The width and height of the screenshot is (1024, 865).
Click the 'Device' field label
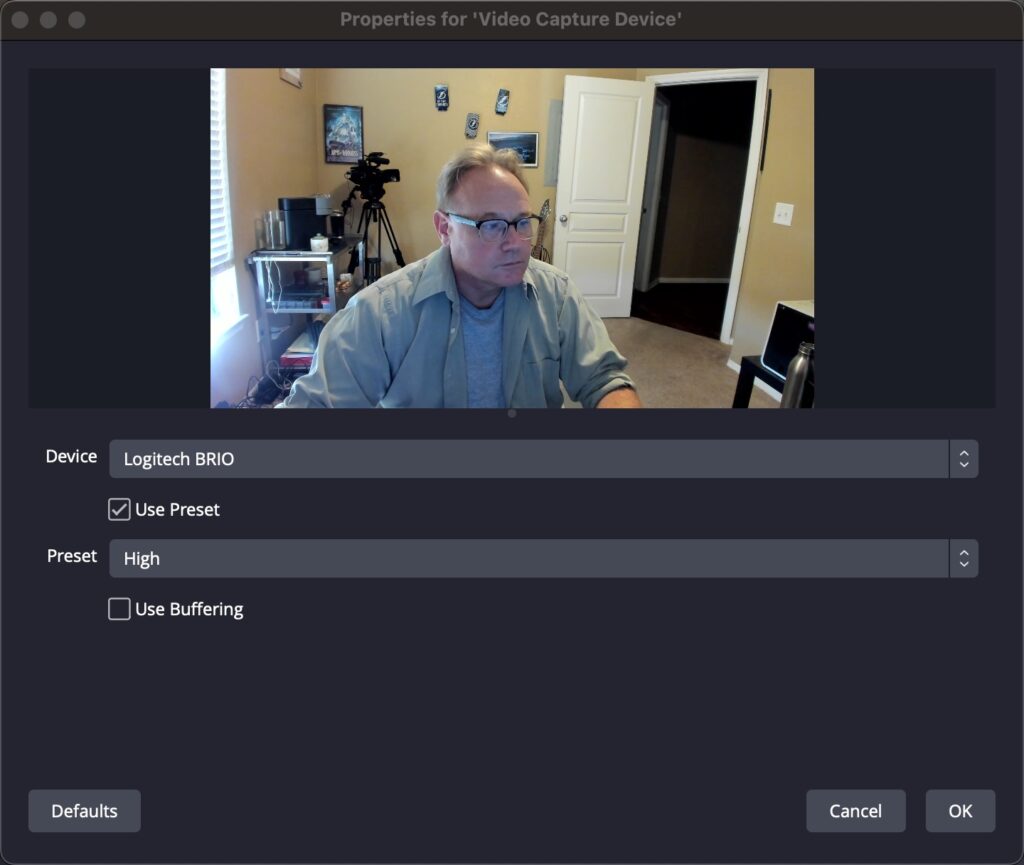pyautogui.click(x=71, y=456)
